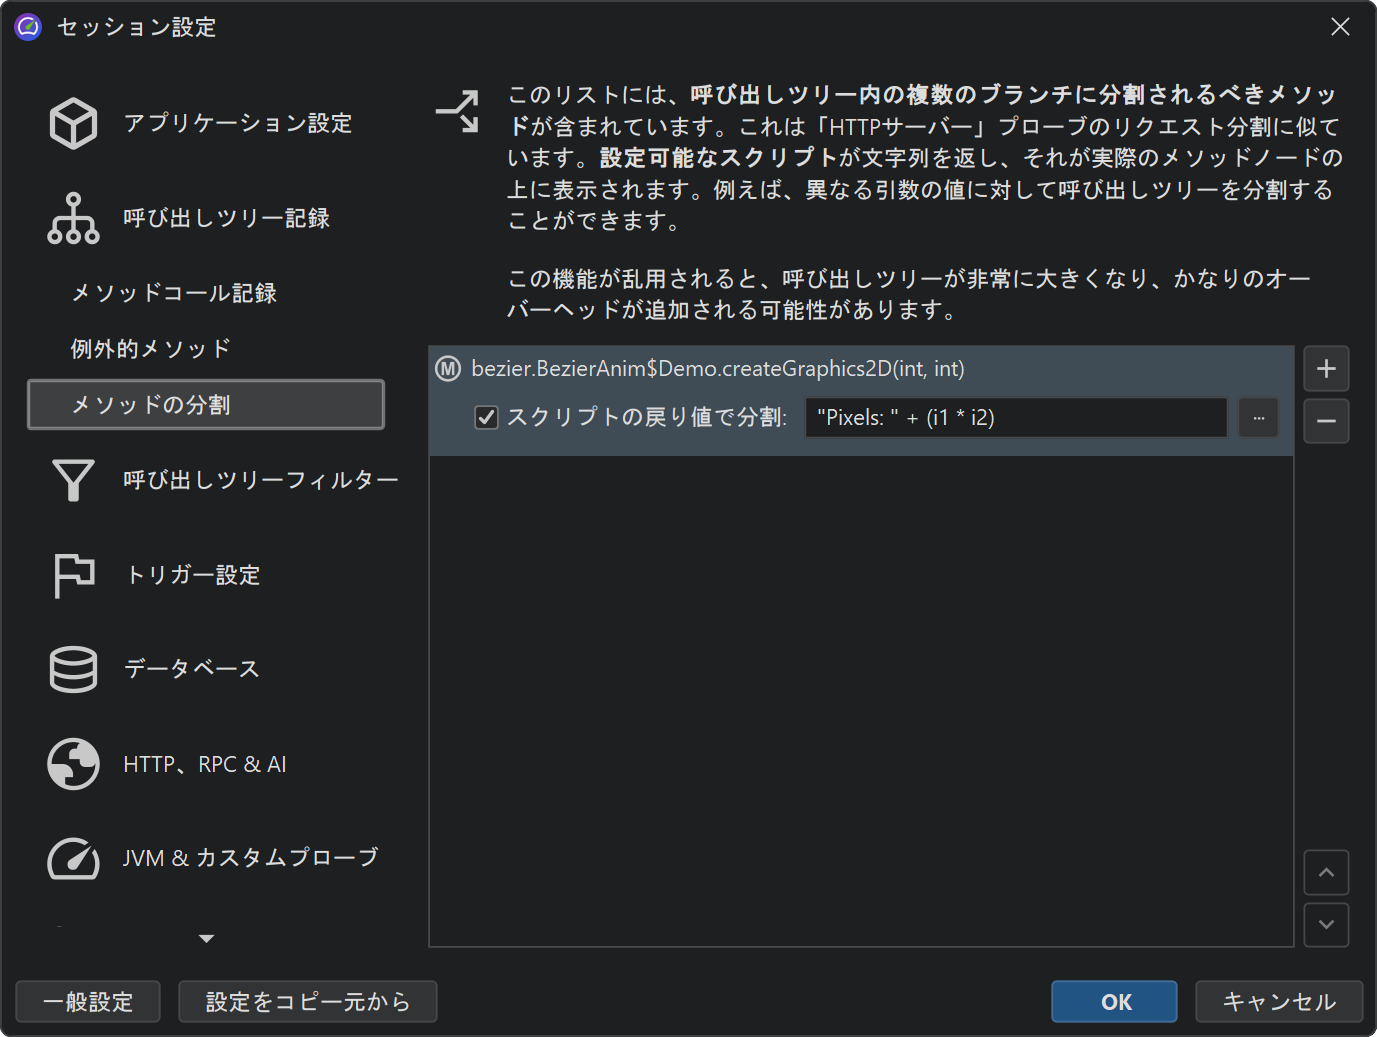The image size is (1377, 1037).
Task: Click the call tree recording icon
Action: pos(73,218)
